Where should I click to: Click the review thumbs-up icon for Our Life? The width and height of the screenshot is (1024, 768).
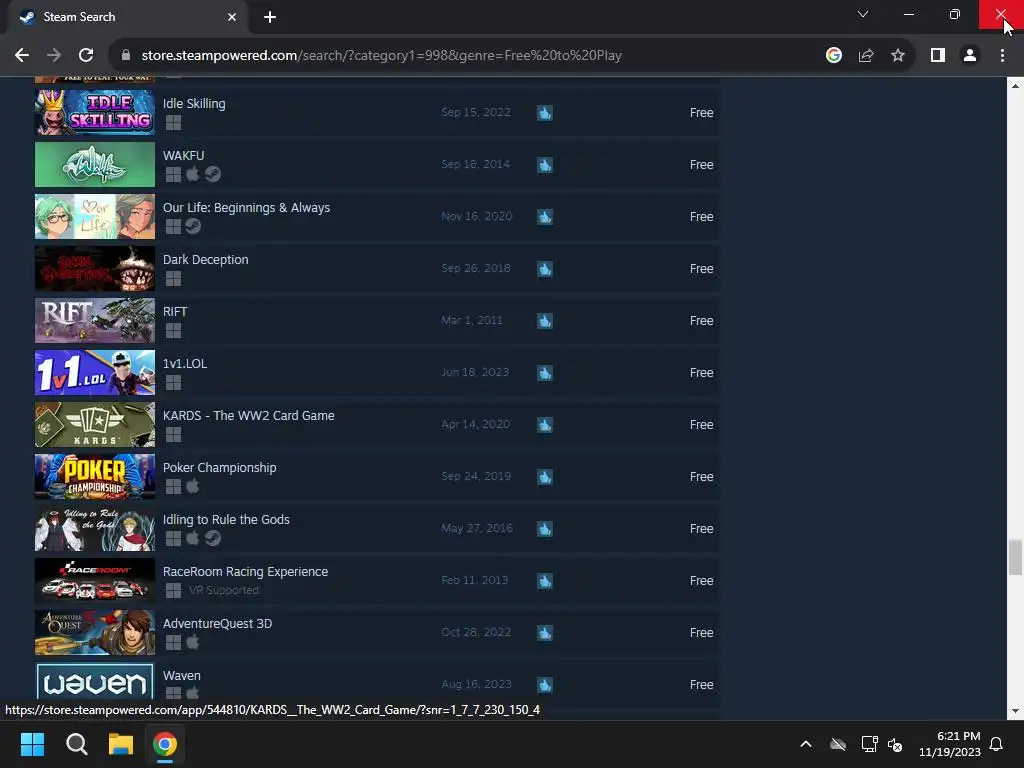[545, 217]
